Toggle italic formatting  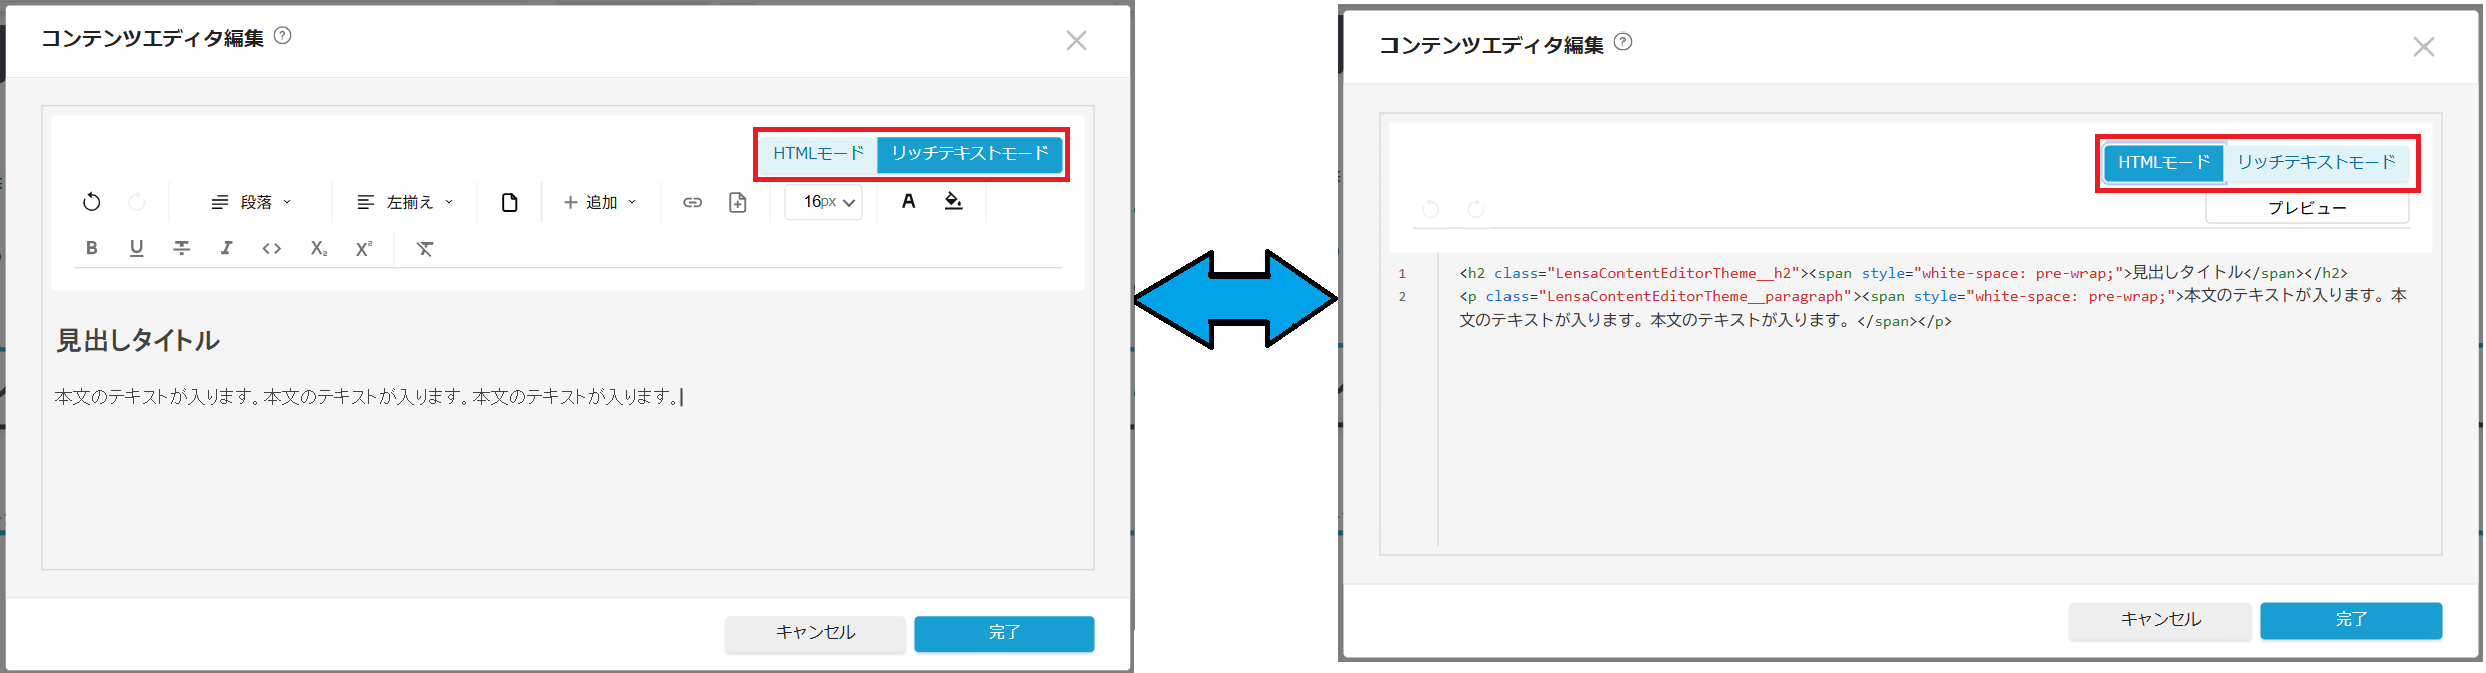pyautogui.click(x=226, y=248)
